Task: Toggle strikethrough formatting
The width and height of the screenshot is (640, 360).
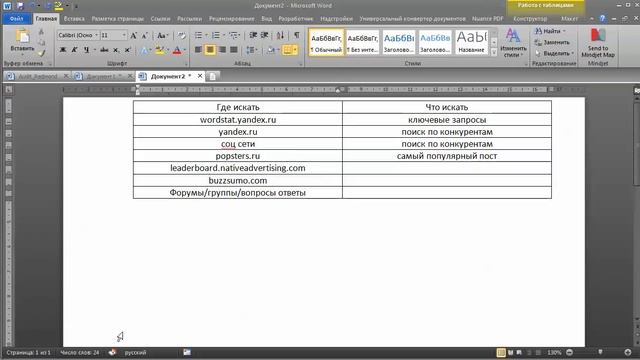Action: click(x=104, y=50)
